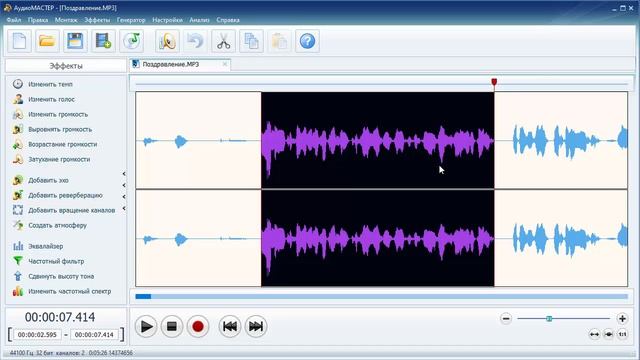Click the Эффекты panel header
The image size is (640, 360).
tap(66, 66)
